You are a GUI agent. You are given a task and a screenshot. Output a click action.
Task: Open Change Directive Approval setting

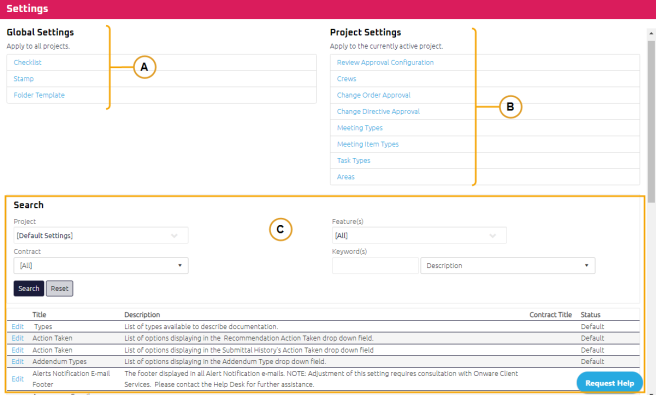pos(378,111)
